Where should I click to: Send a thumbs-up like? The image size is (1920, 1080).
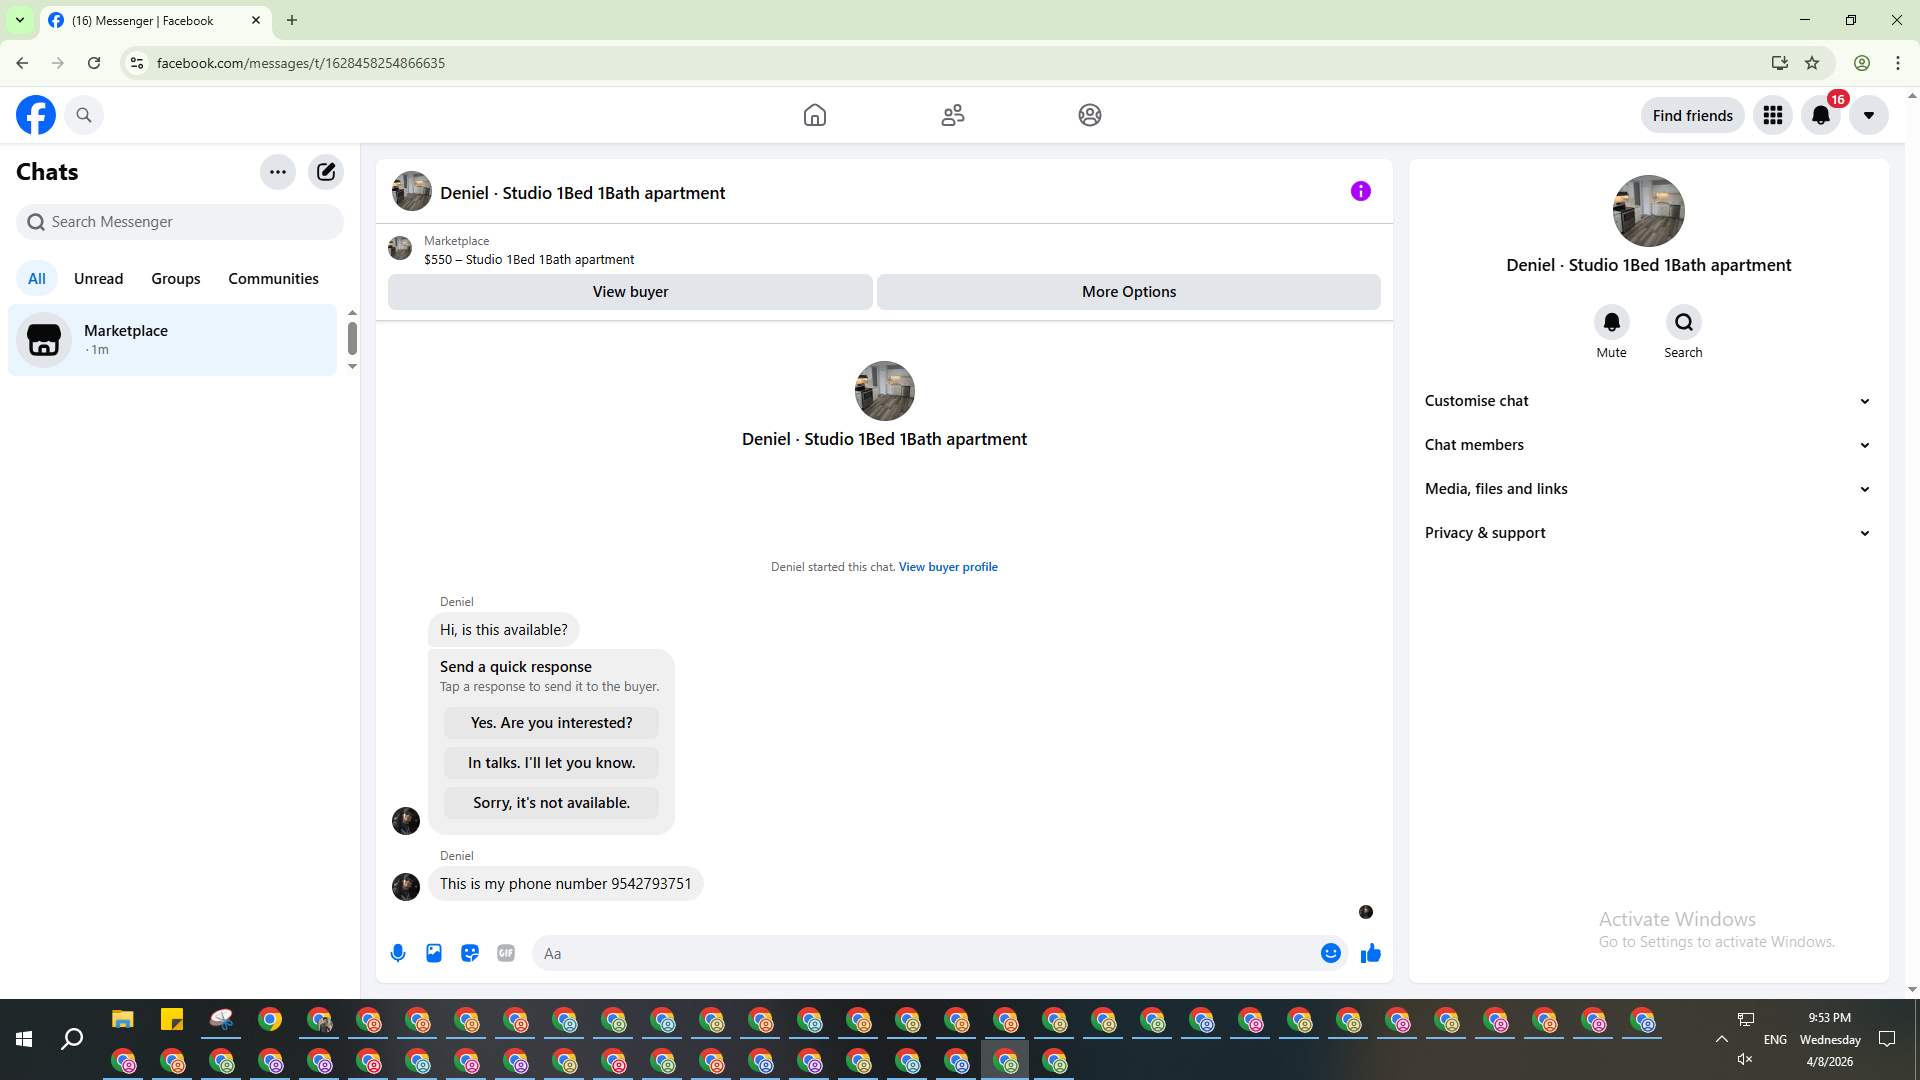[x=1370, y=953]
